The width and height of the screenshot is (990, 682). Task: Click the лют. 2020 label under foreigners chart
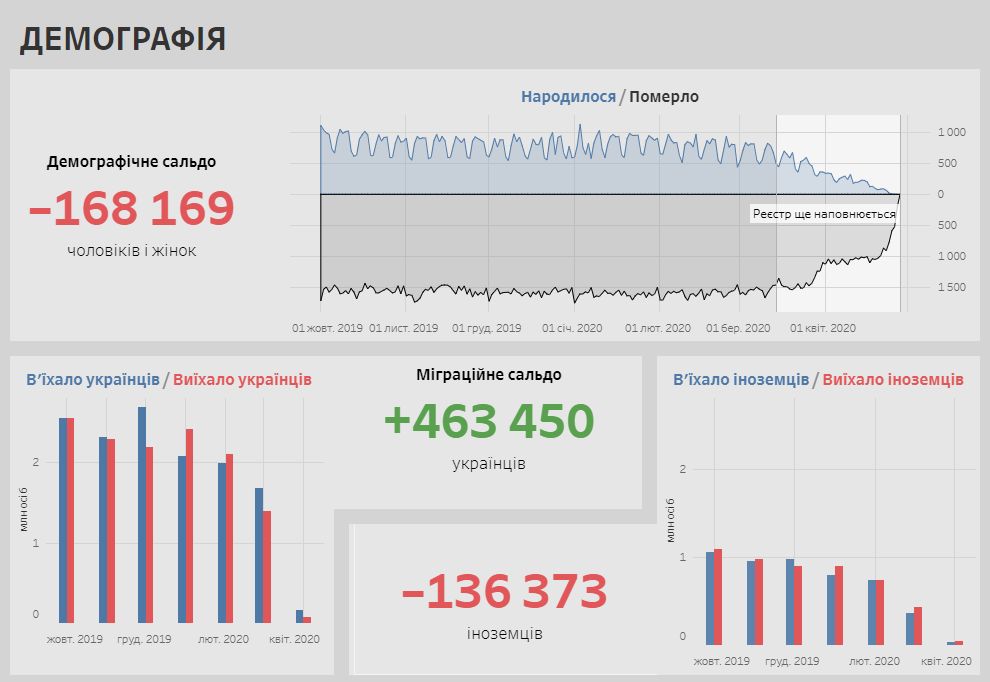pos(874,661)
